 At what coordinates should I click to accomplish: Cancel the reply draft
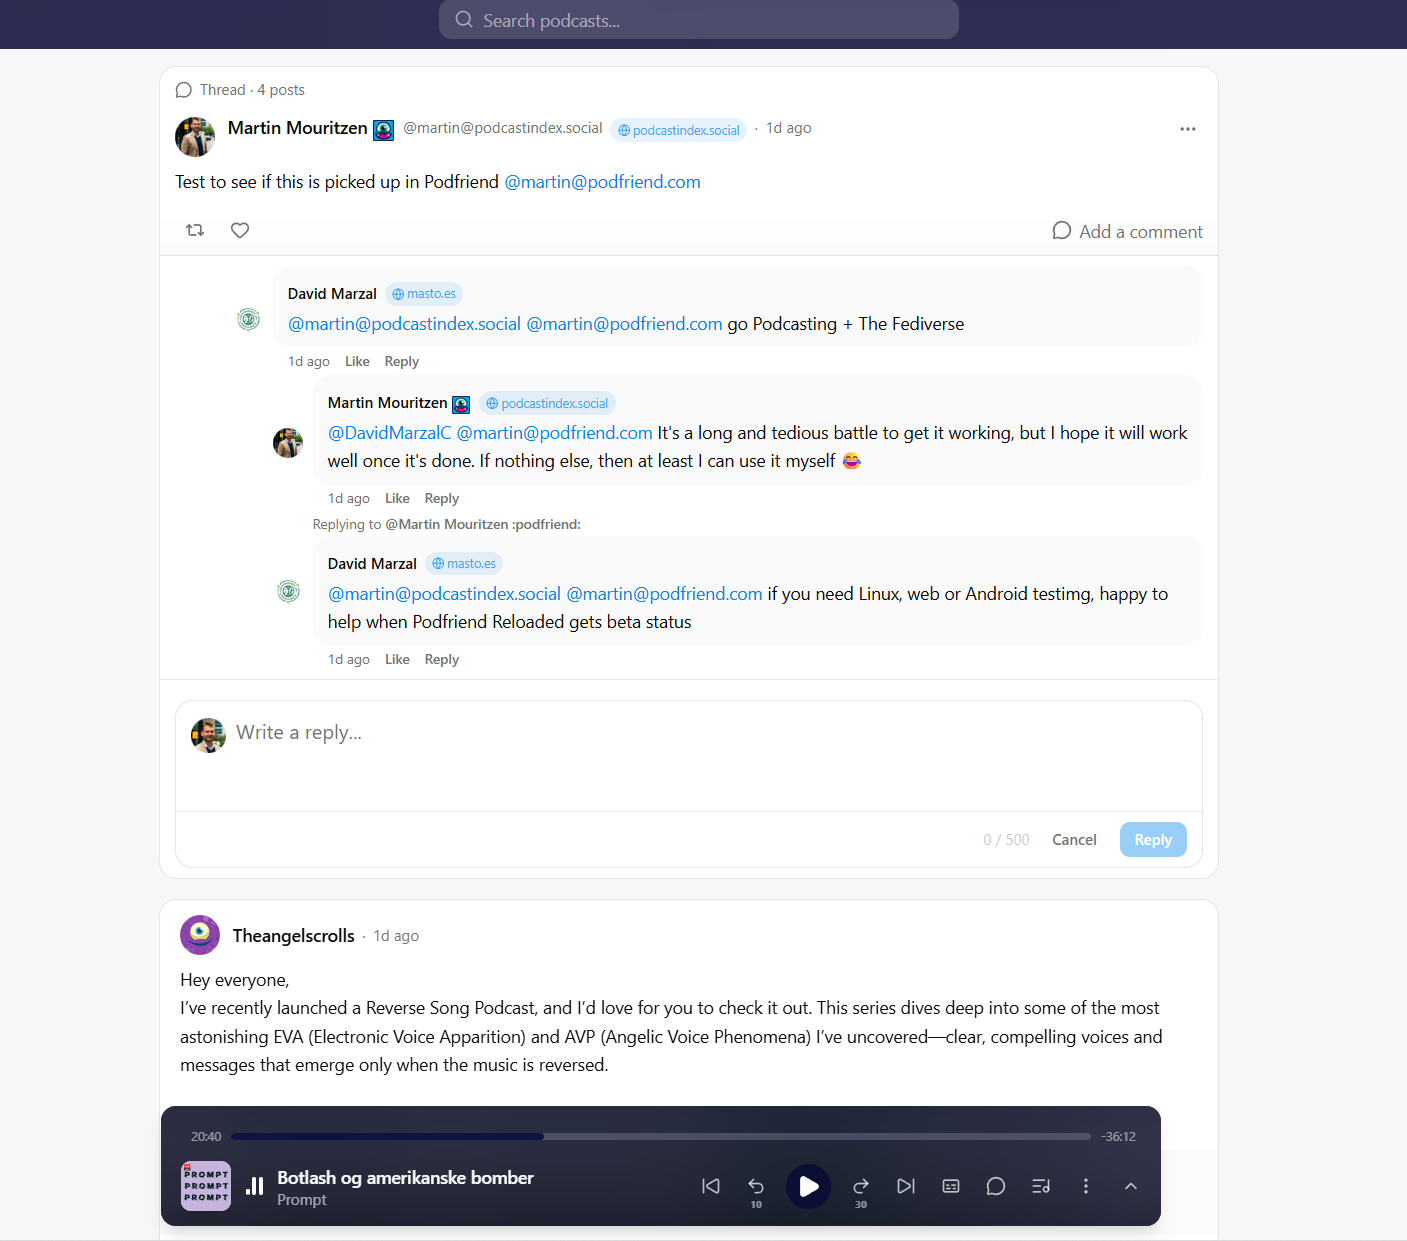point(1074,840)
